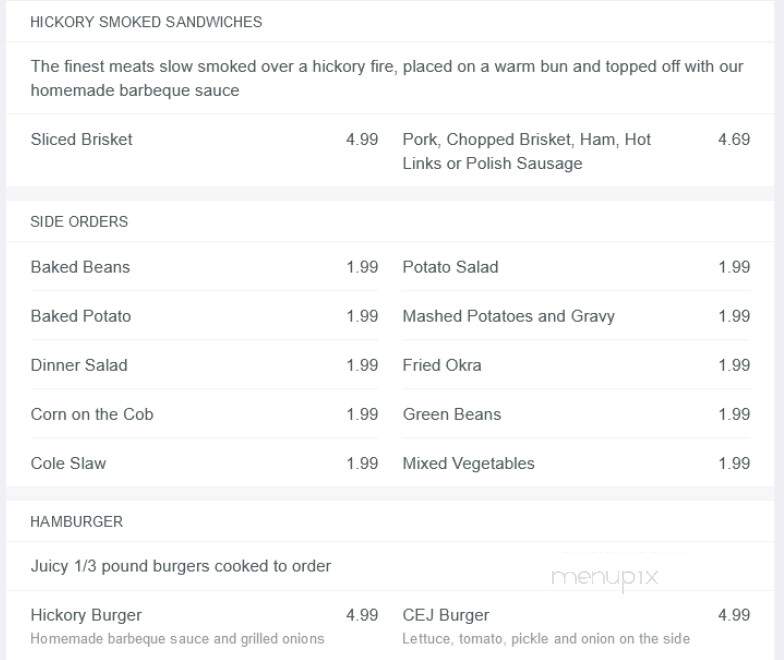Click the Hickory Smoked Sandwiches section header

click(146, 22)
